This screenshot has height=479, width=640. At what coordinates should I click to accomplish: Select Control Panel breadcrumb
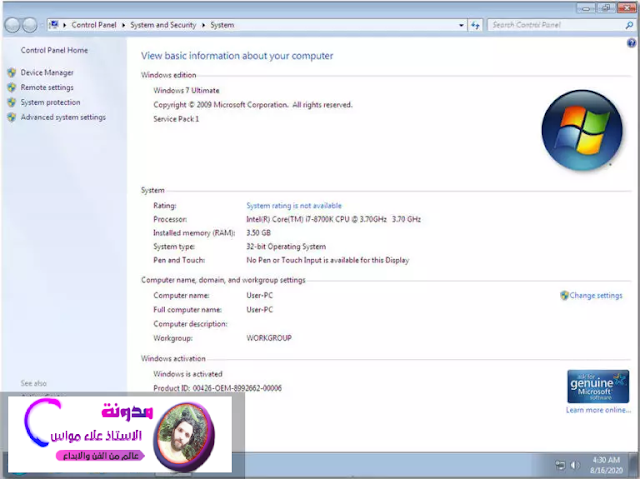[94, 25]
